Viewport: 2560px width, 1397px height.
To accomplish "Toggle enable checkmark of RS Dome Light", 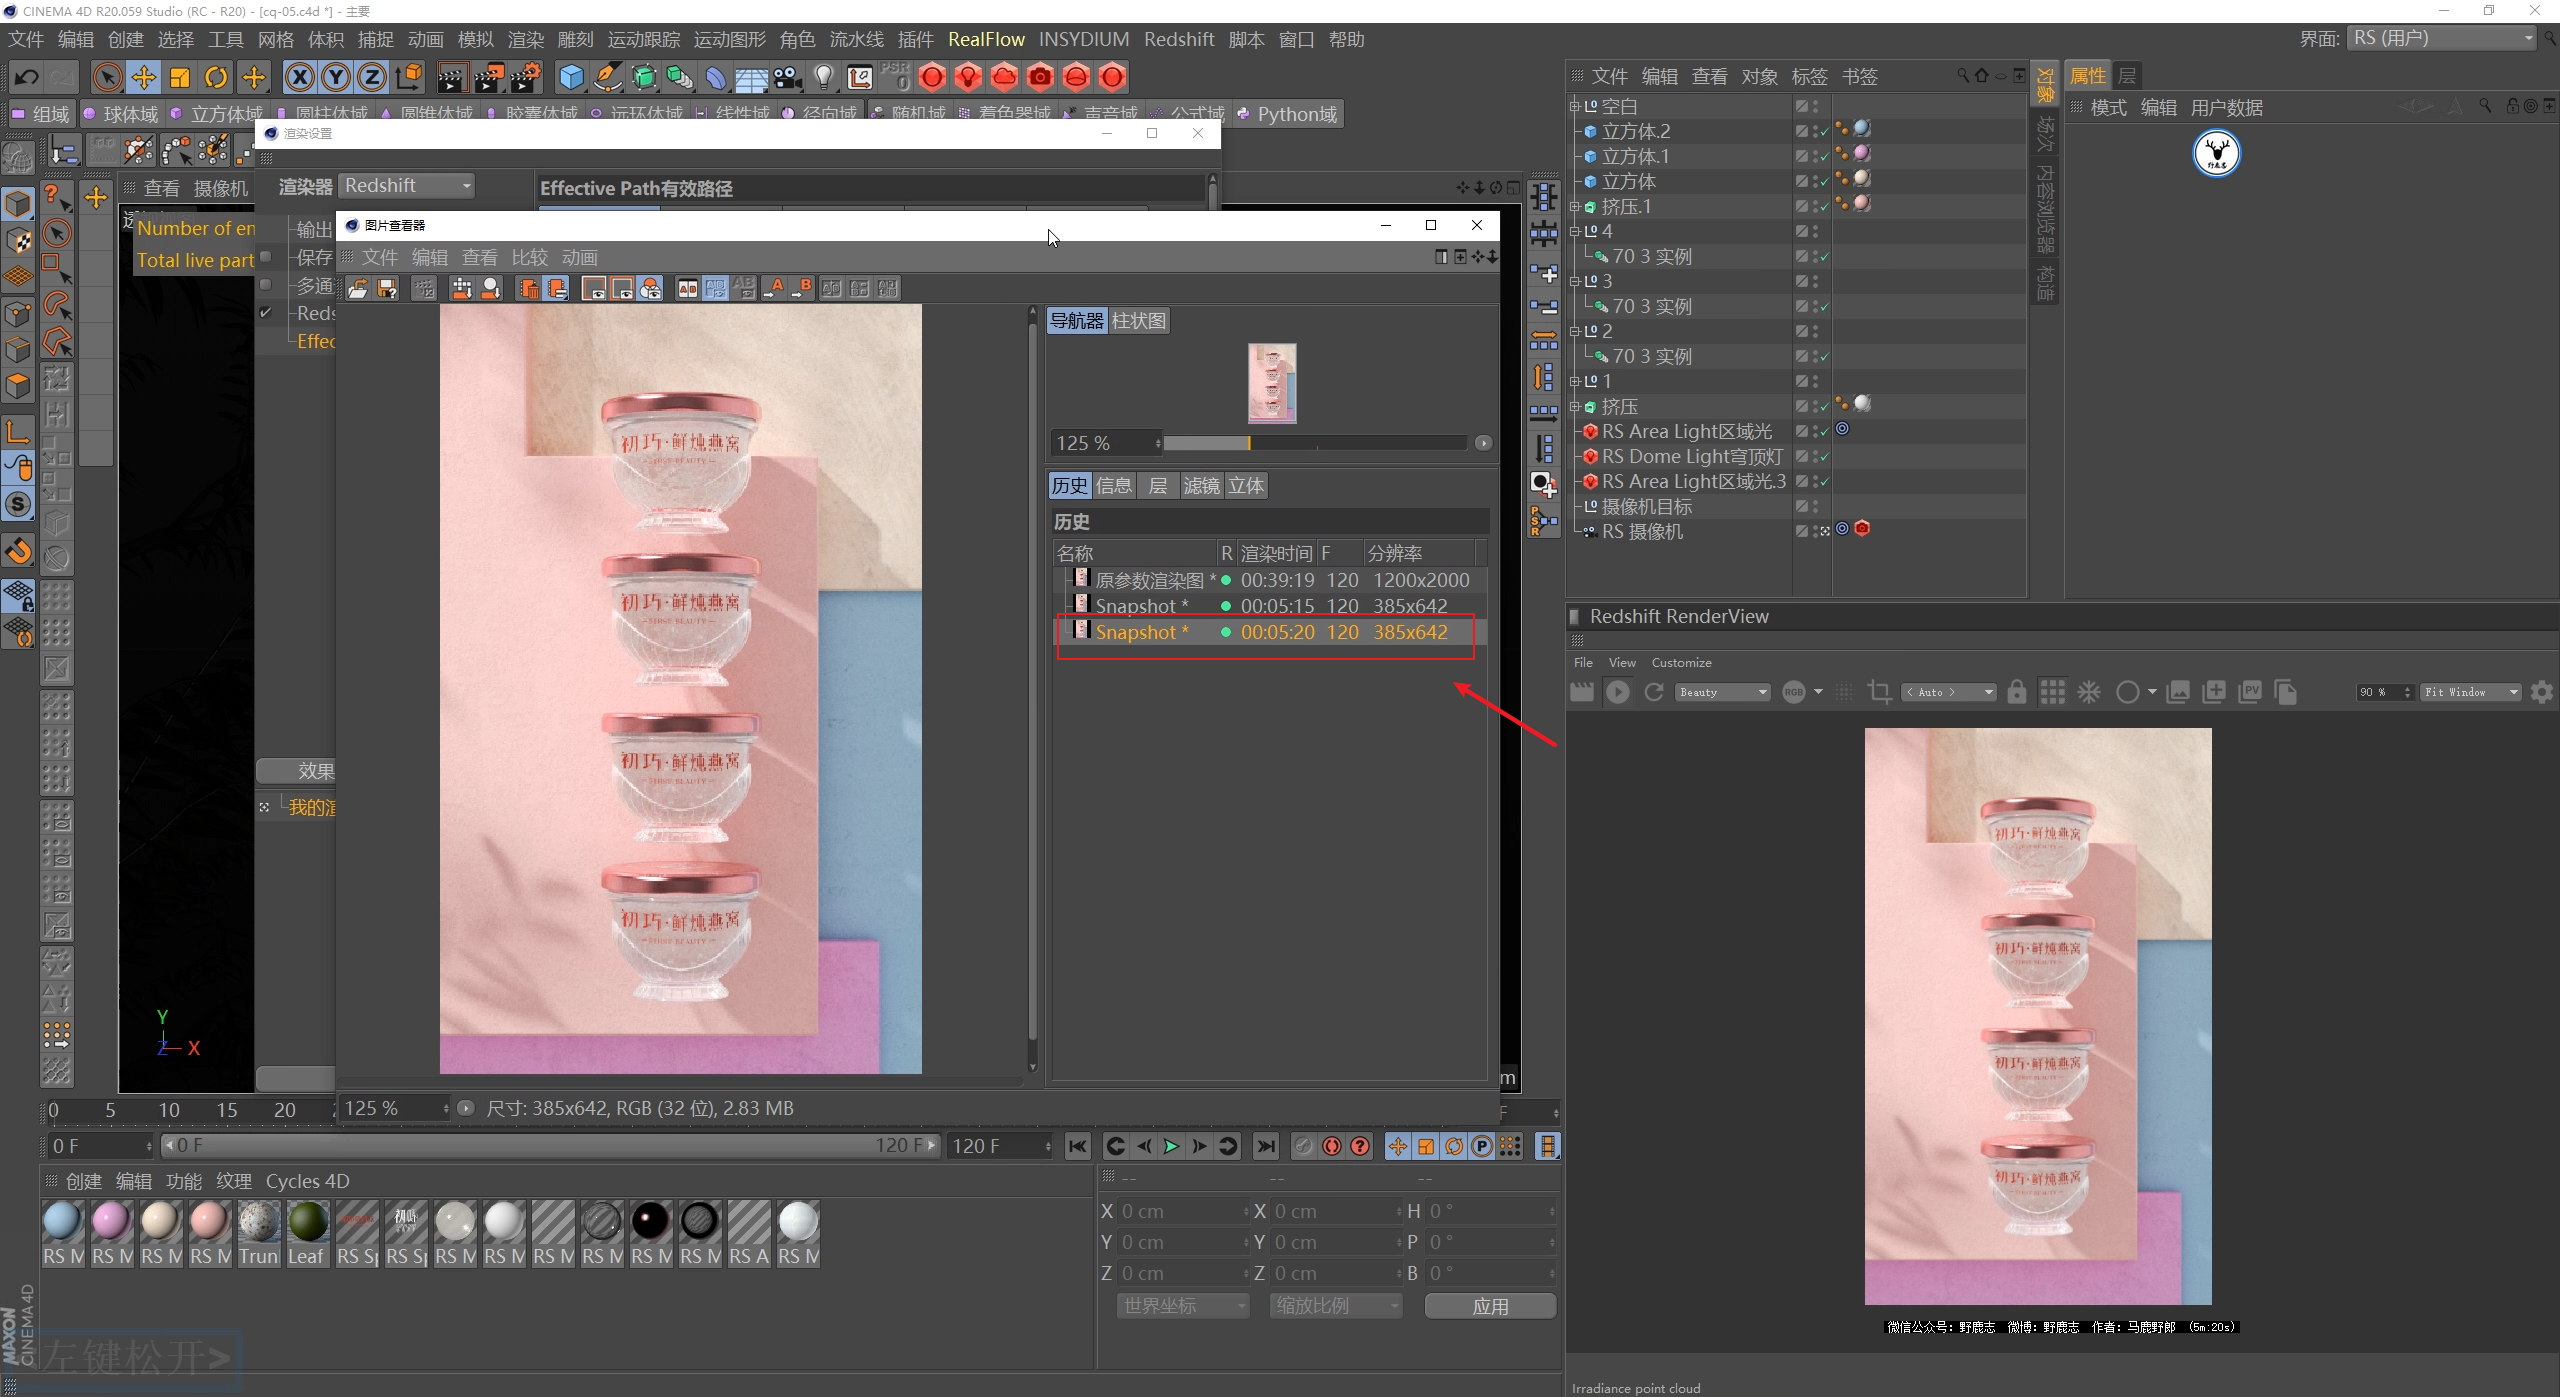I will click(1824, 457).
